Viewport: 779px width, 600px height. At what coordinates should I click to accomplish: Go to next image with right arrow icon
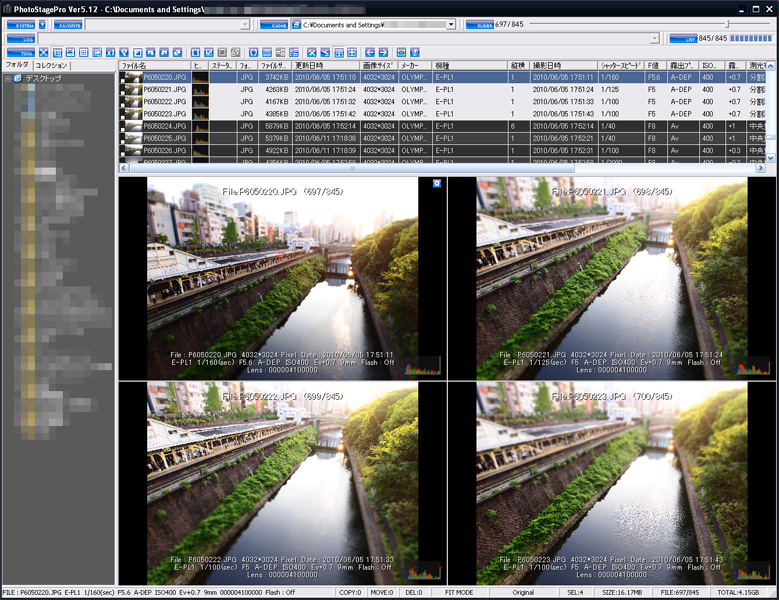[384, 53]
